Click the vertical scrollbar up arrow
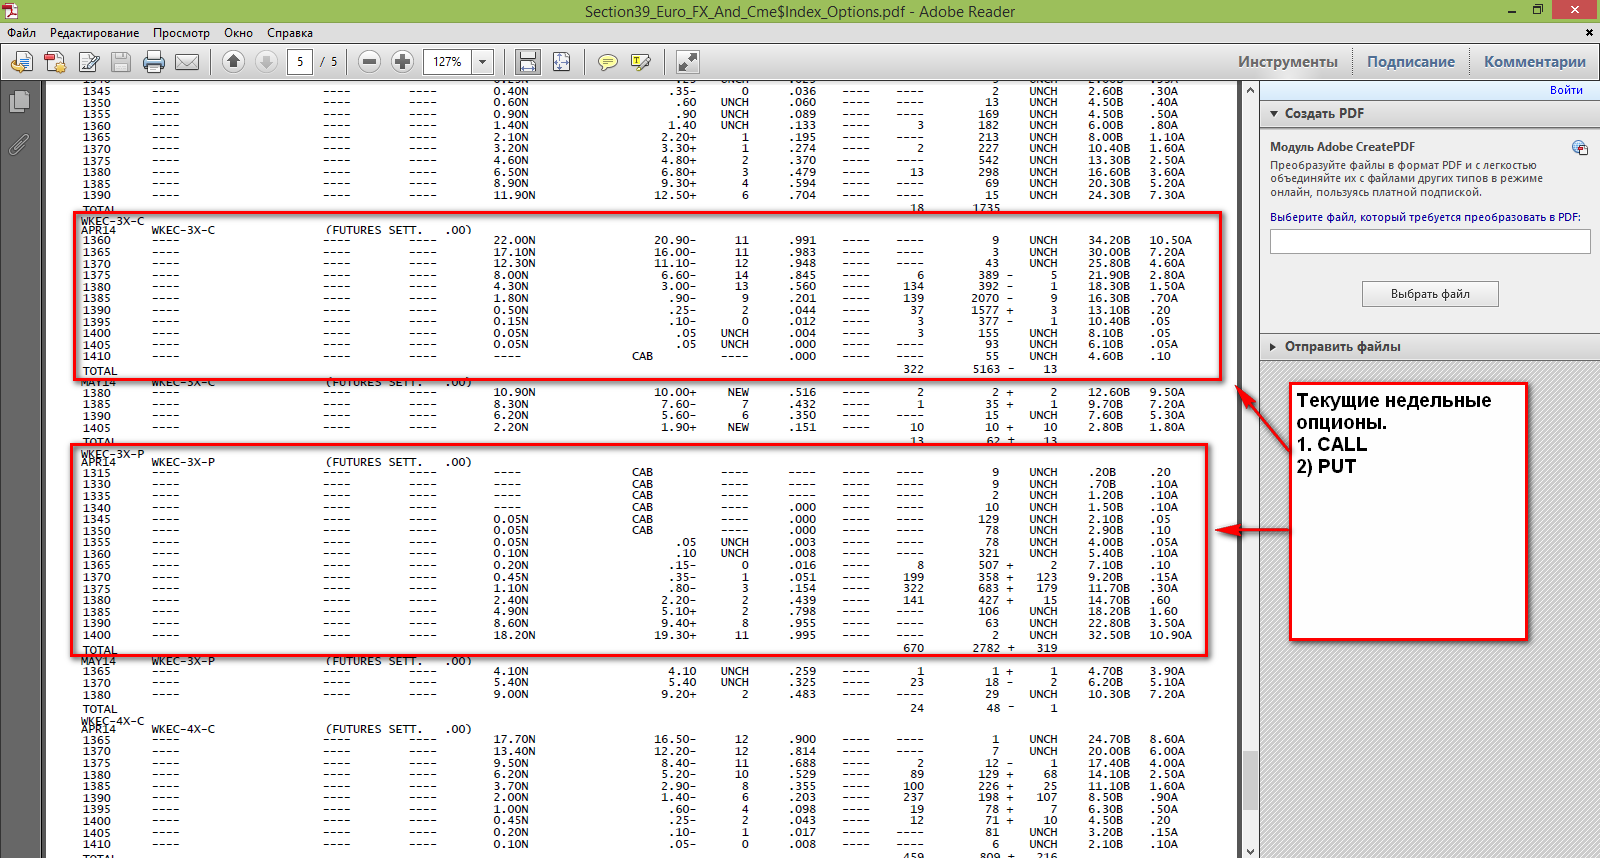This screenshot has width=1600, height=858. 1250,90
